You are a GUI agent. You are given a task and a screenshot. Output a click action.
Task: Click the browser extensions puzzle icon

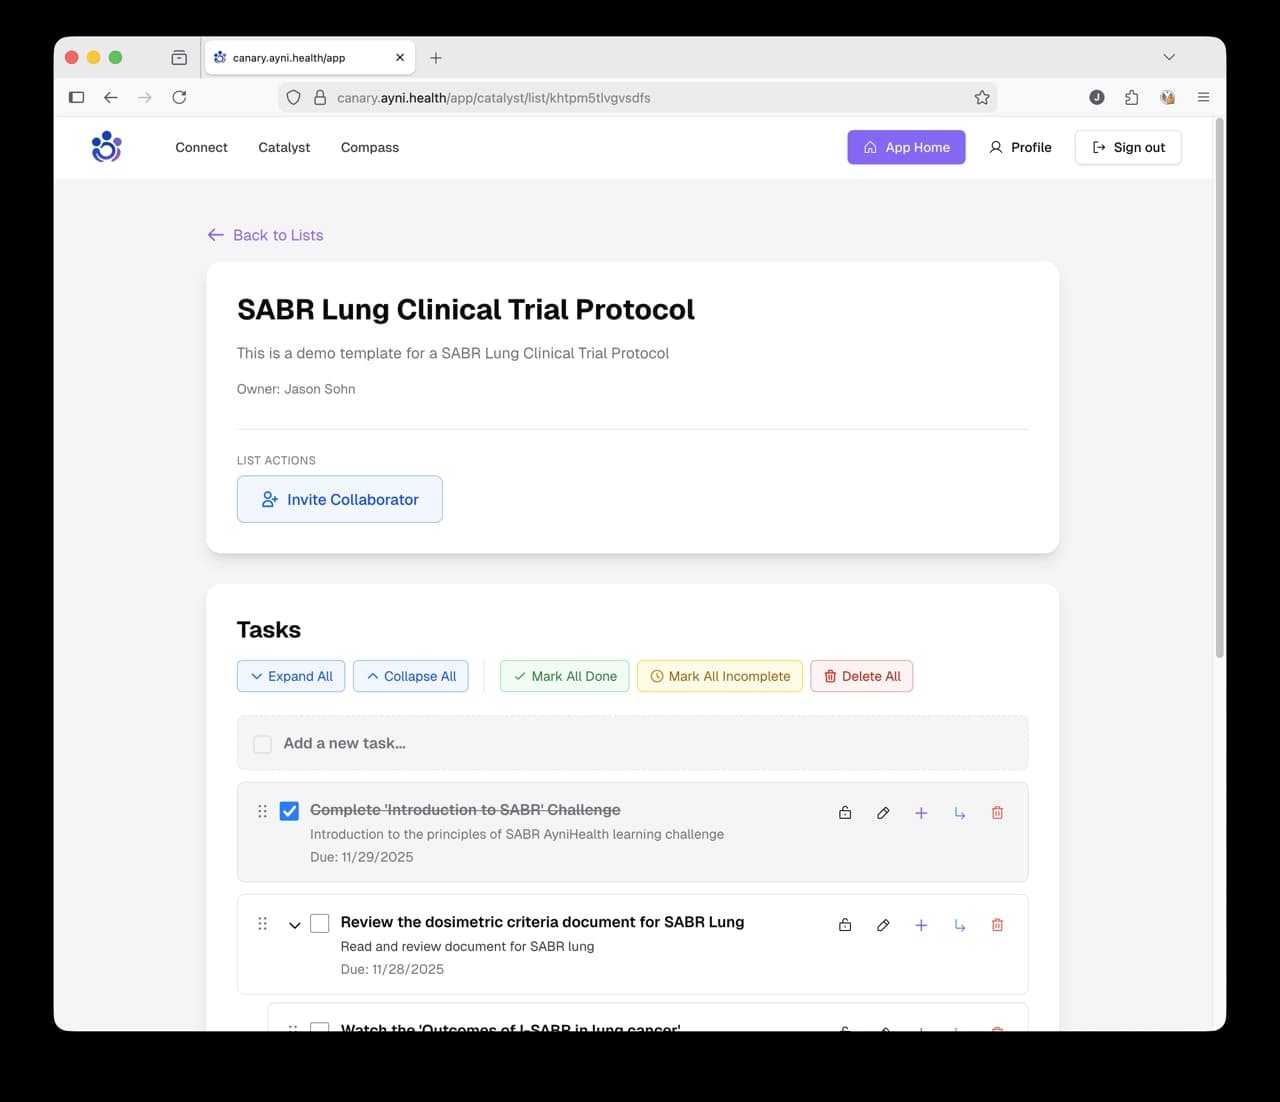[x=1131, y=97]
